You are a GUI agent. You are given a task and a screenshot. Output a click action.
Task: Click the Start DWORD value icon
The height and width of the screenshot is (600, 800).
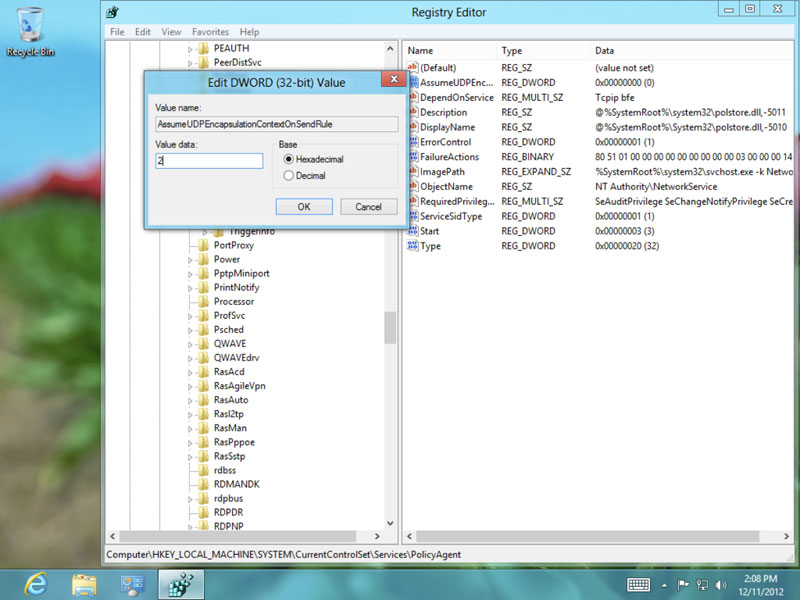[x=413, y=231]
